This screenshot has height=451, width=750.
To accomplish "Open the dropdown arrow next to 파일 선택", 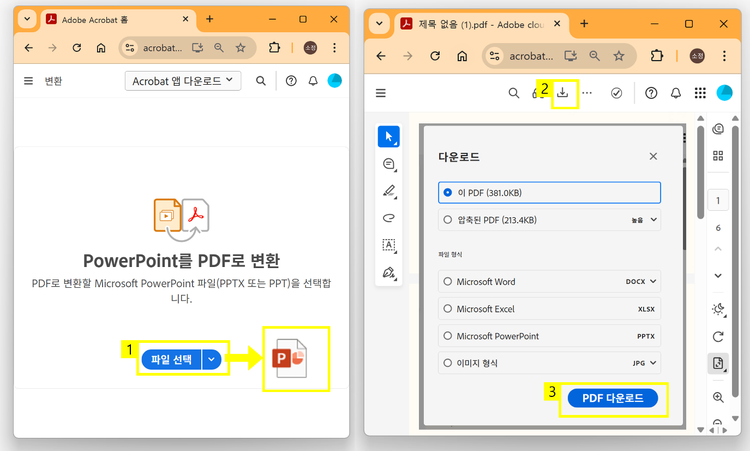I will tap(212, 359).
